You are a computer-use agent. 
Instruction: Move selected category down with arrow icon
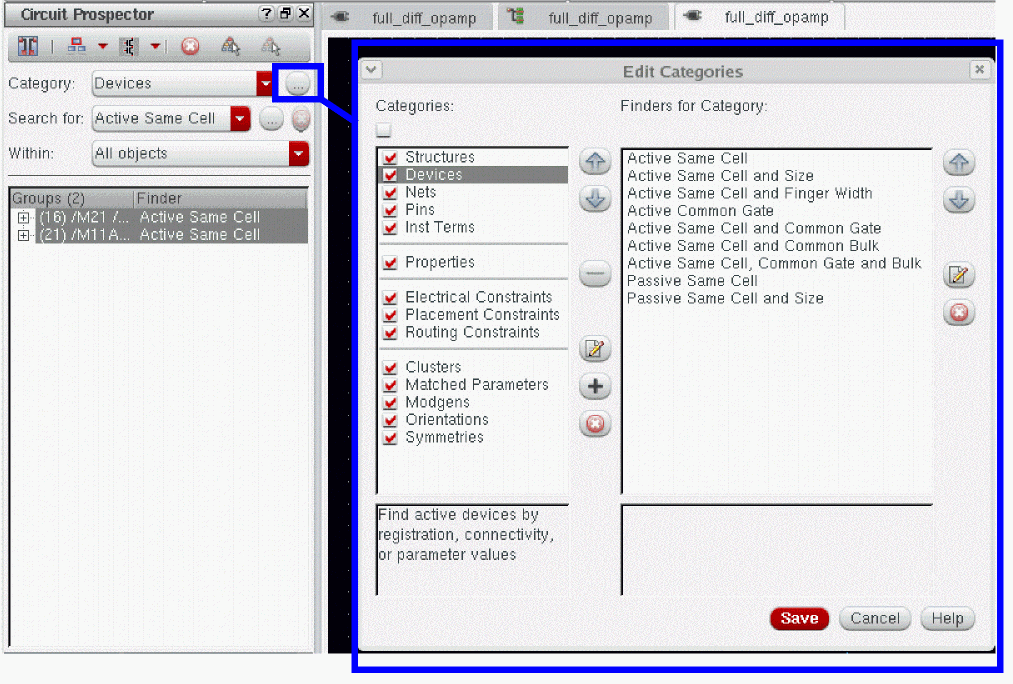pyautogui.click(x=595, y=199)
